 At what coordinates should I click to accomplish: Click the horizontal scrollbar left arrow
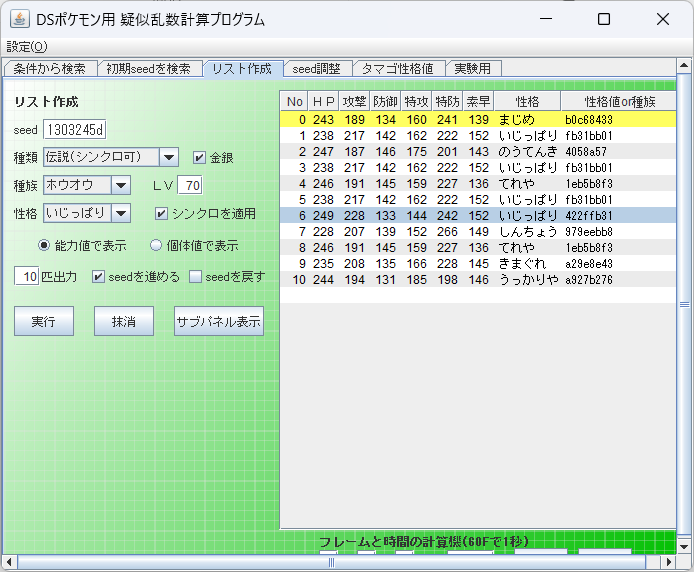pos(9,562)
